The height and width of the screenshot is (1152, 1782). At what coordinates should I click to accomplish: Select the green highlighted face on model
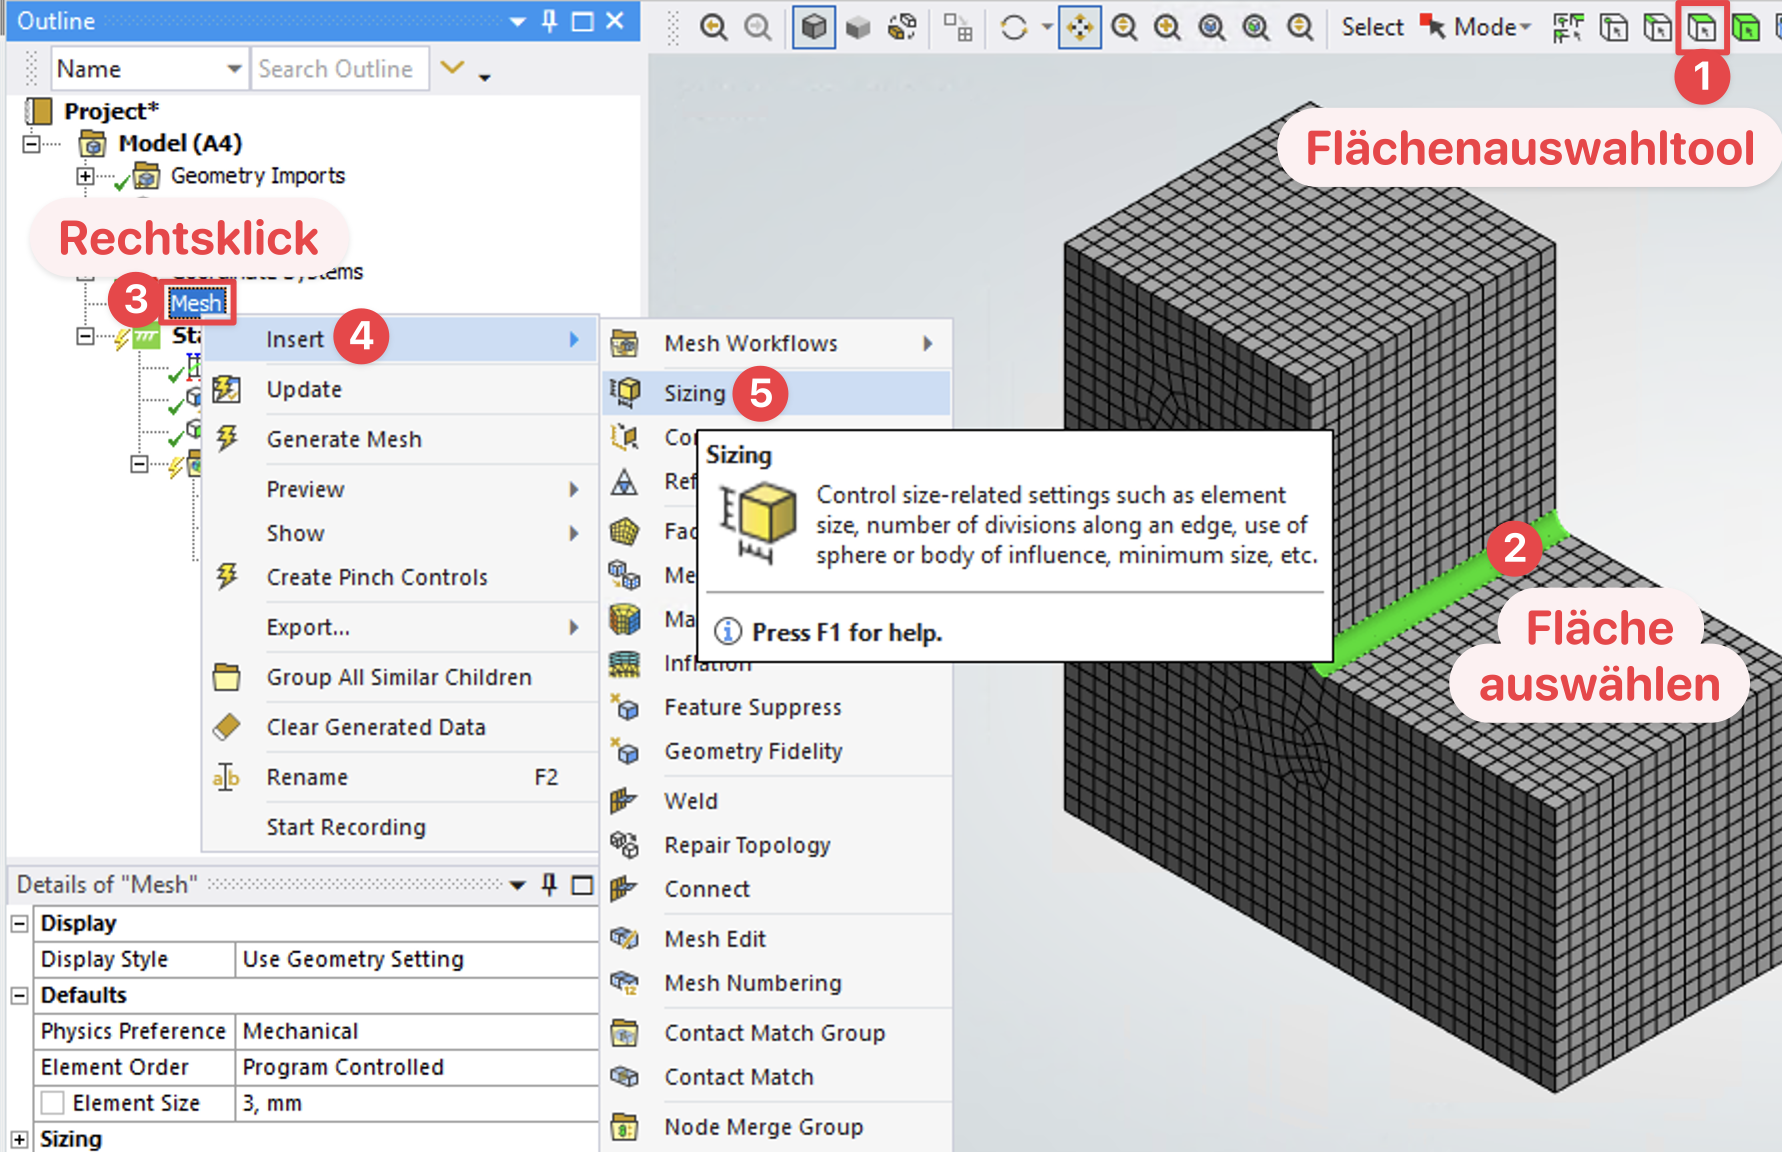point(1420,608)
